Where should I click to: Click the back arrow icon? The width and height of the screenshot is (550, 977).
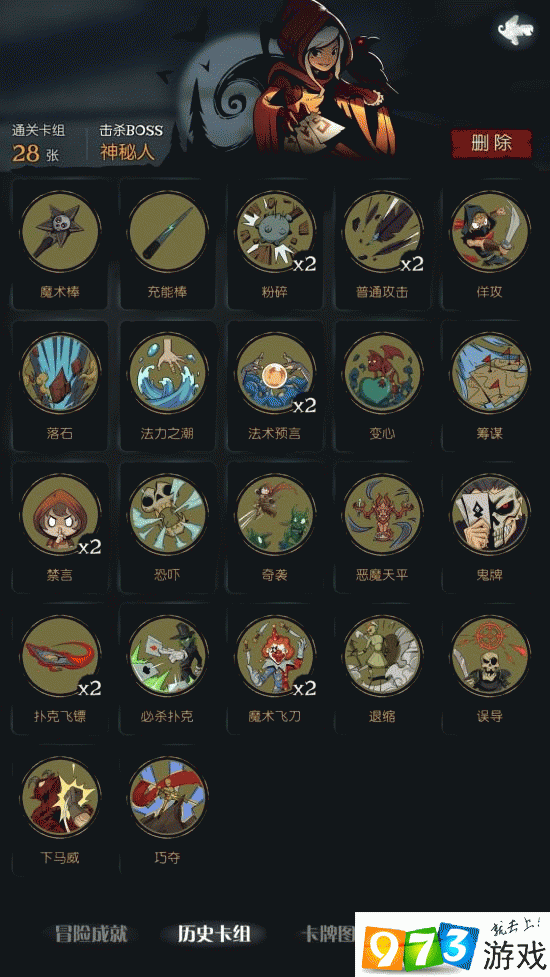(x=516, y=28)
